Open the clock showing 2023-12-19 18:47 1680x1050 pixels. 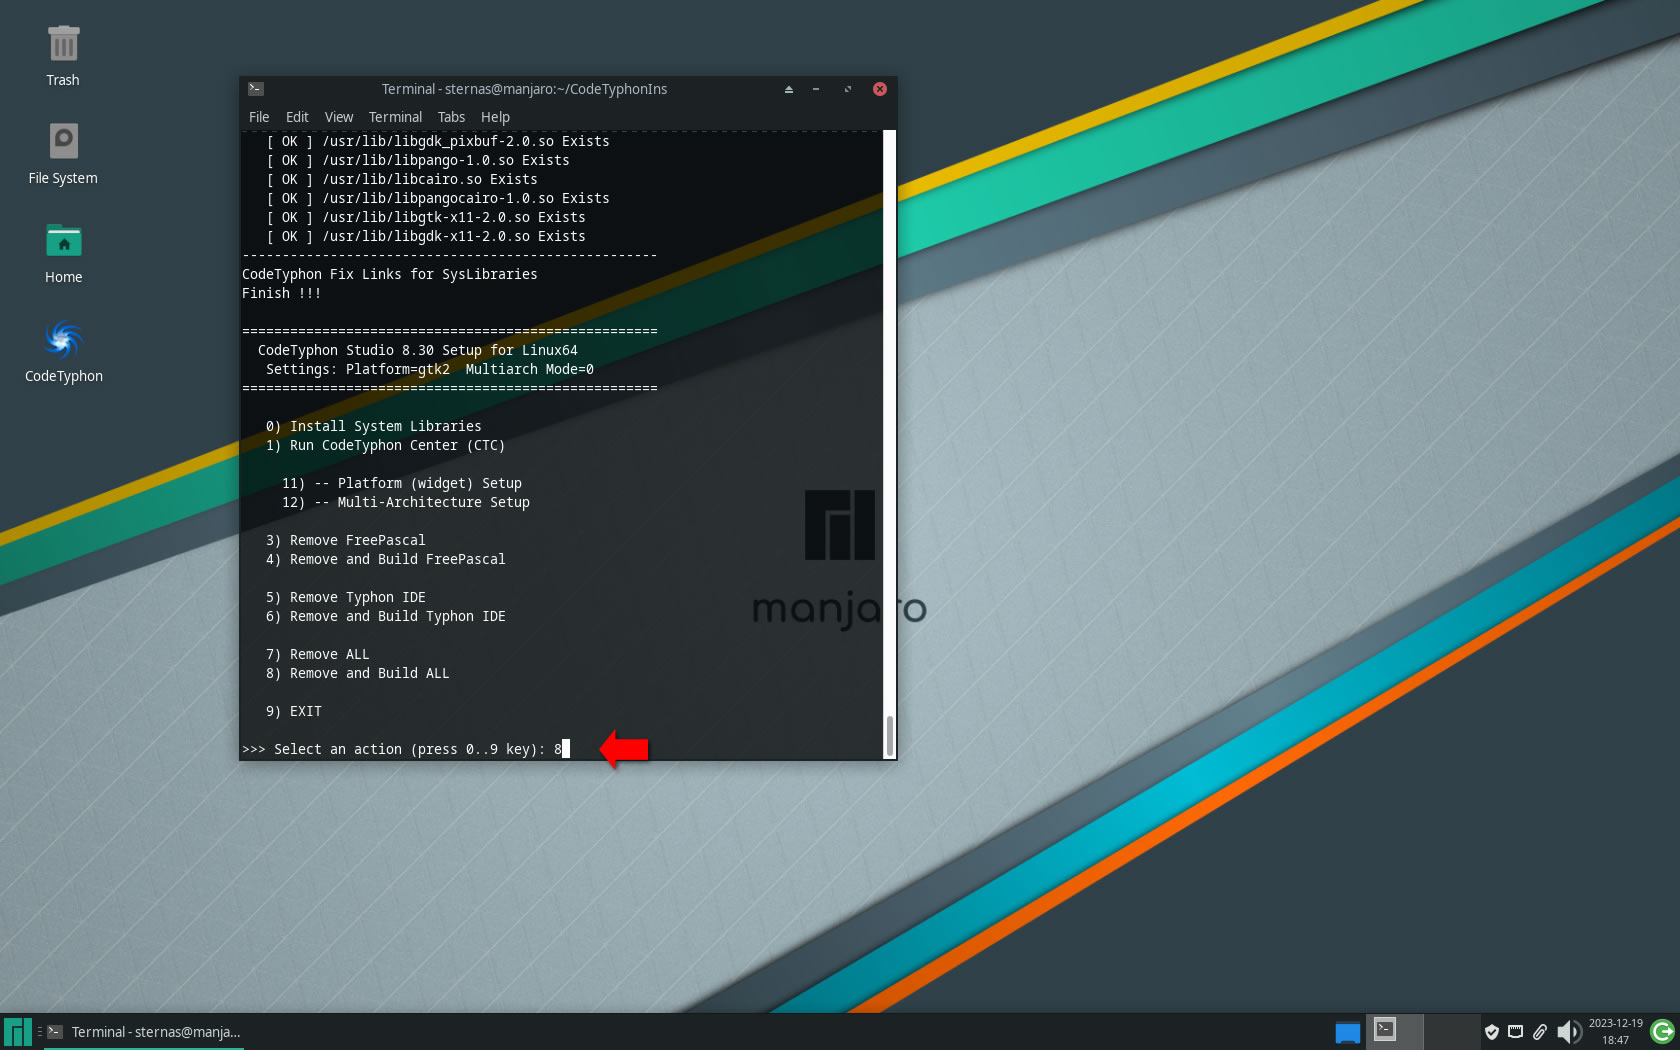coord(1615,1032)
